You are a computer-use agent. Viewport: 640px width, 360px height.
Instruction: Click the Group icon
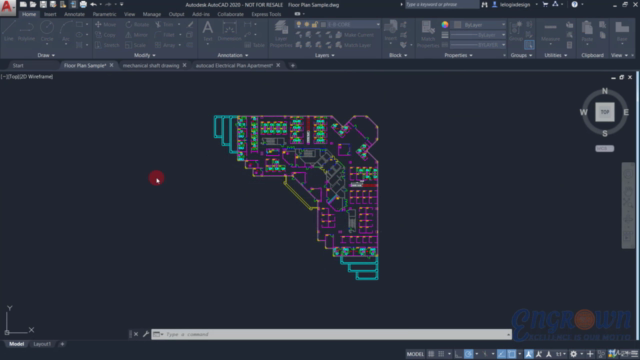[x=516, y=31]
